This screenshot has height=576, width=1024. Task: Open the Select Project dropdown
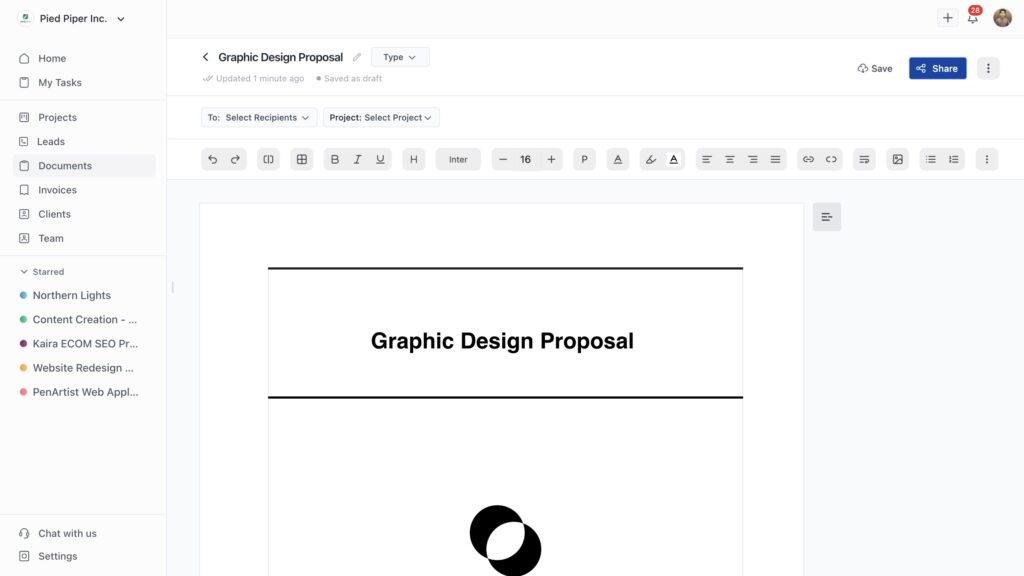[x=381, y=117]
